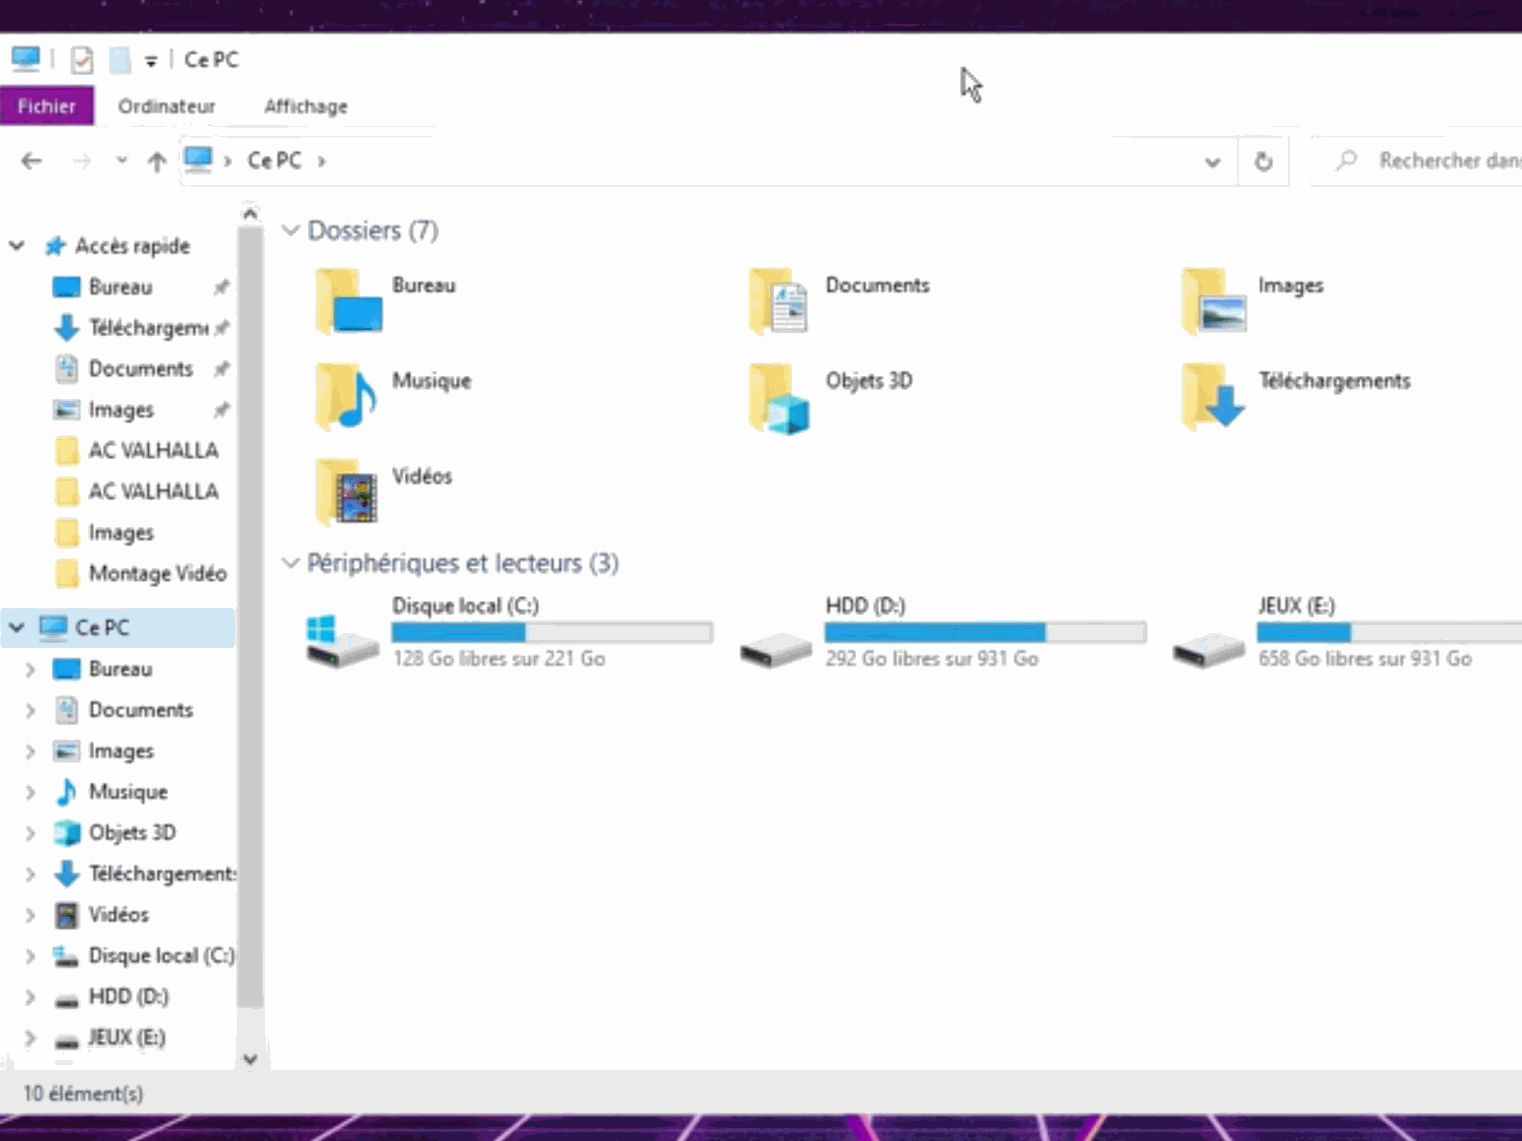Open the Vidéos folder
The image size is (1522, 1141).
pos(422,476)
